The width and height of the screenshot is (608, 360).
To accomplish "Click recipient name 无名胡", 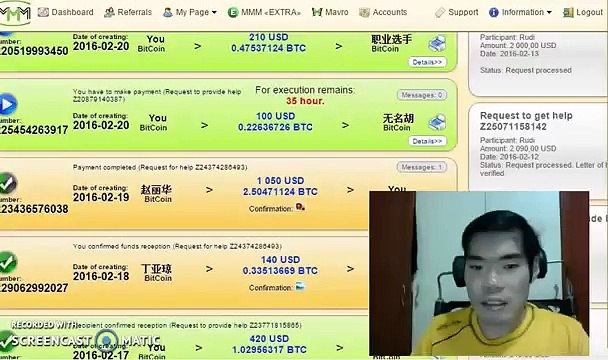I will [x=398, y=118].
